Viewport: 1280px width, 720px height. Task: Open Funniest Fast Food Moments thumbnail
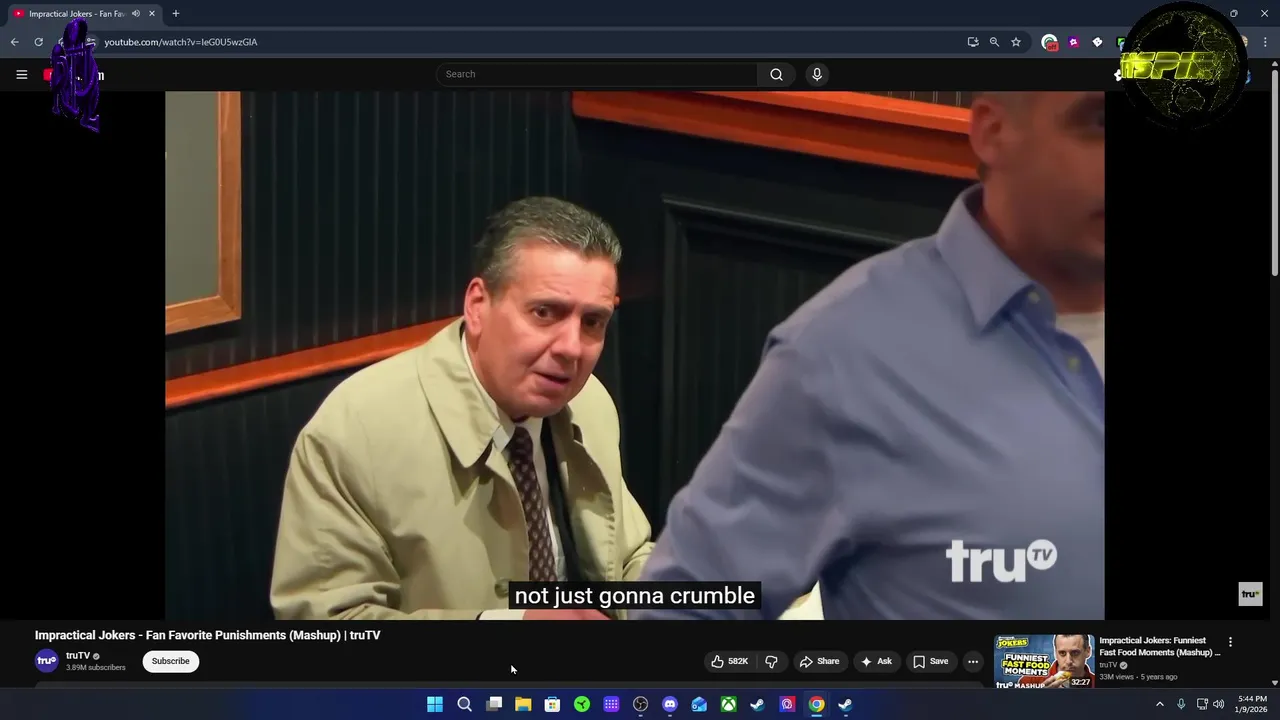[x=1044, y=661]
